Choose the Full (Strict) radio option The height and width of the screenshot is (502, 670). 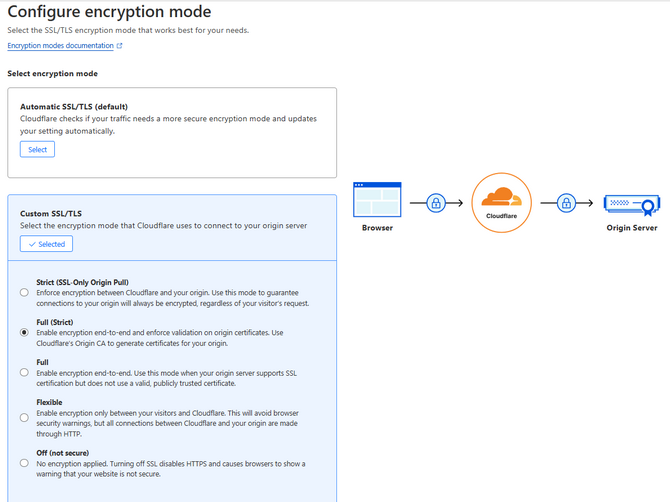24,332
